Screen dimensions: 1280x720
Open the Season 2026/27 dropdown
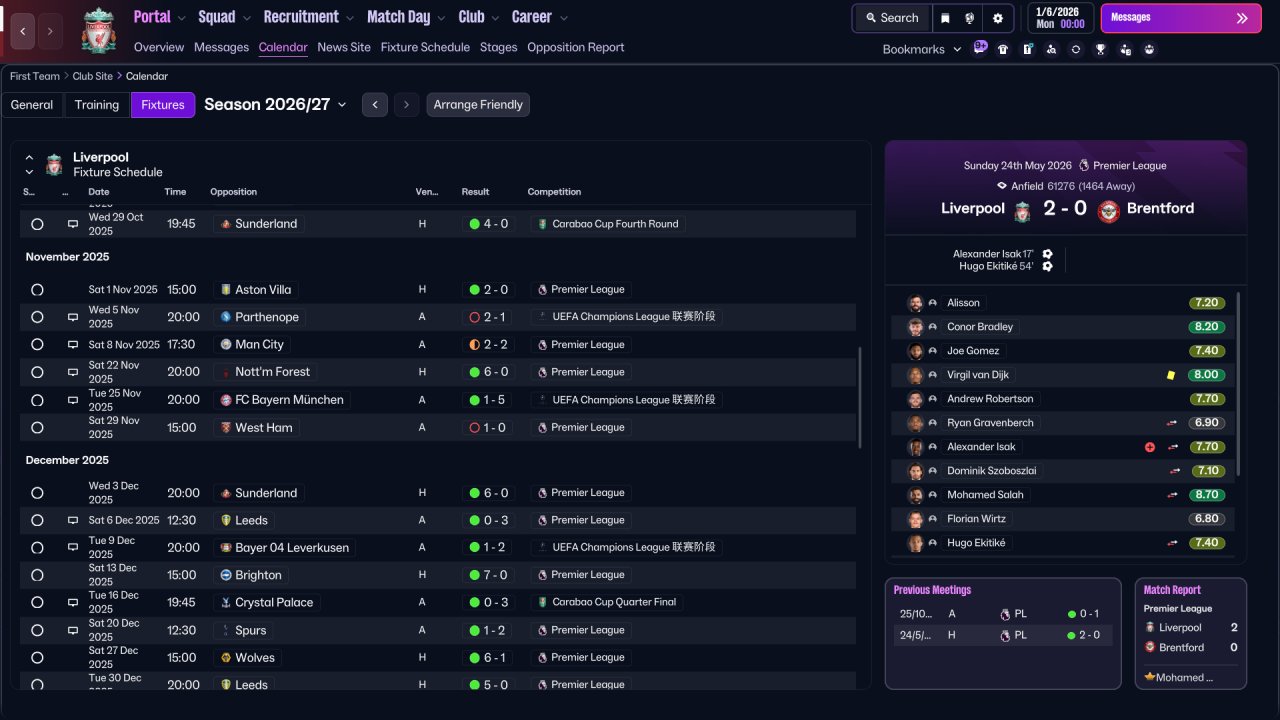coord(275,105)
